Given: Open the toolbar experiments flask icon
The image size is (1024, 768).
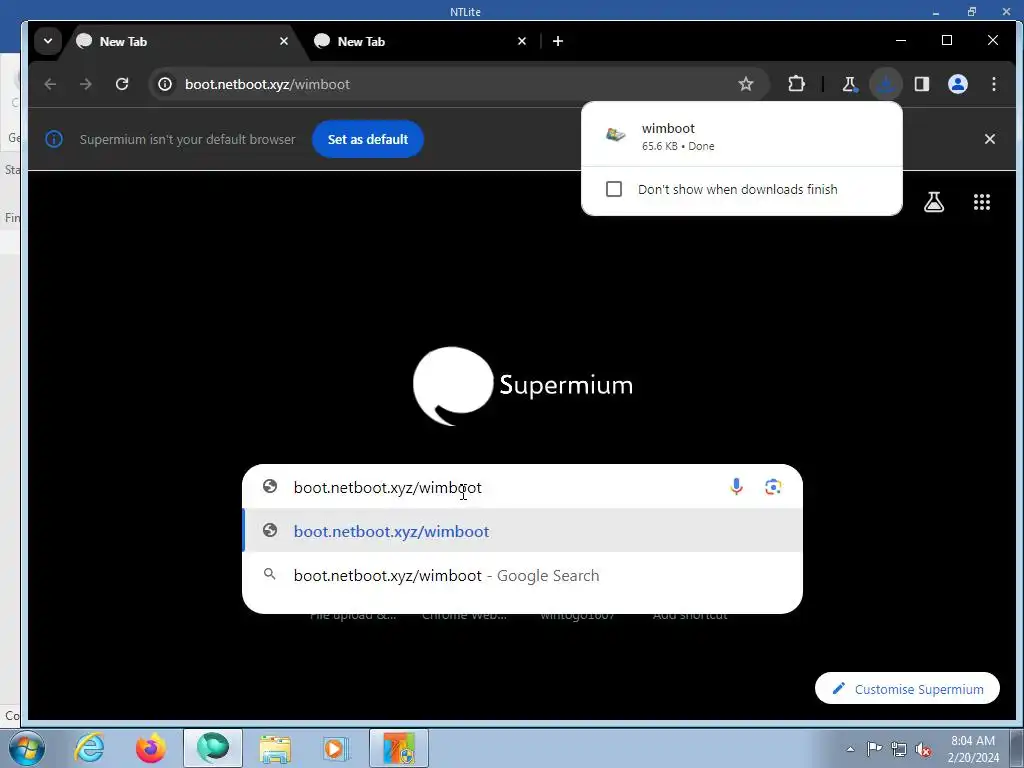Looking at the screenshot, I should [850, 84].
